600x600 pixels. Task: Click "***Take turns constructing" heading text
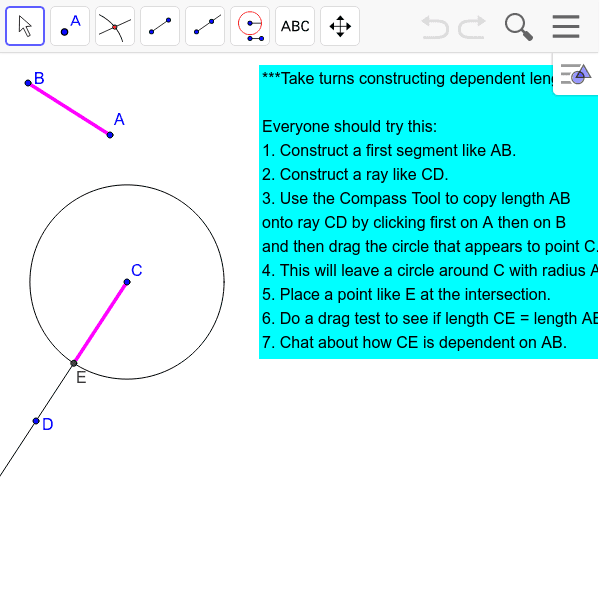[408, 78]
